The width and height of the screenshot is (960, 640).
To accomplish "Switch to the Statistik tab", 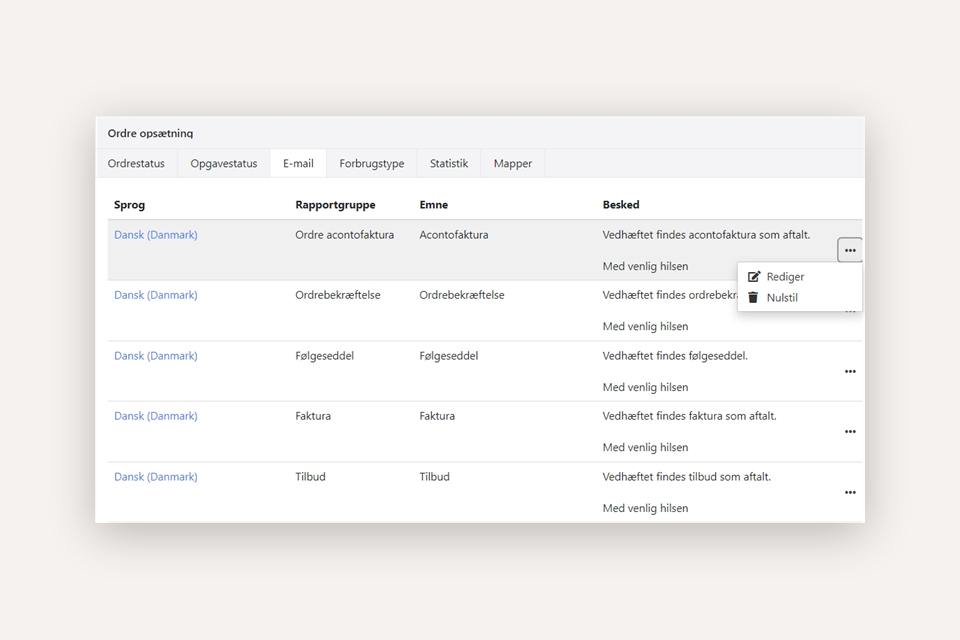I will coord(449,163).
